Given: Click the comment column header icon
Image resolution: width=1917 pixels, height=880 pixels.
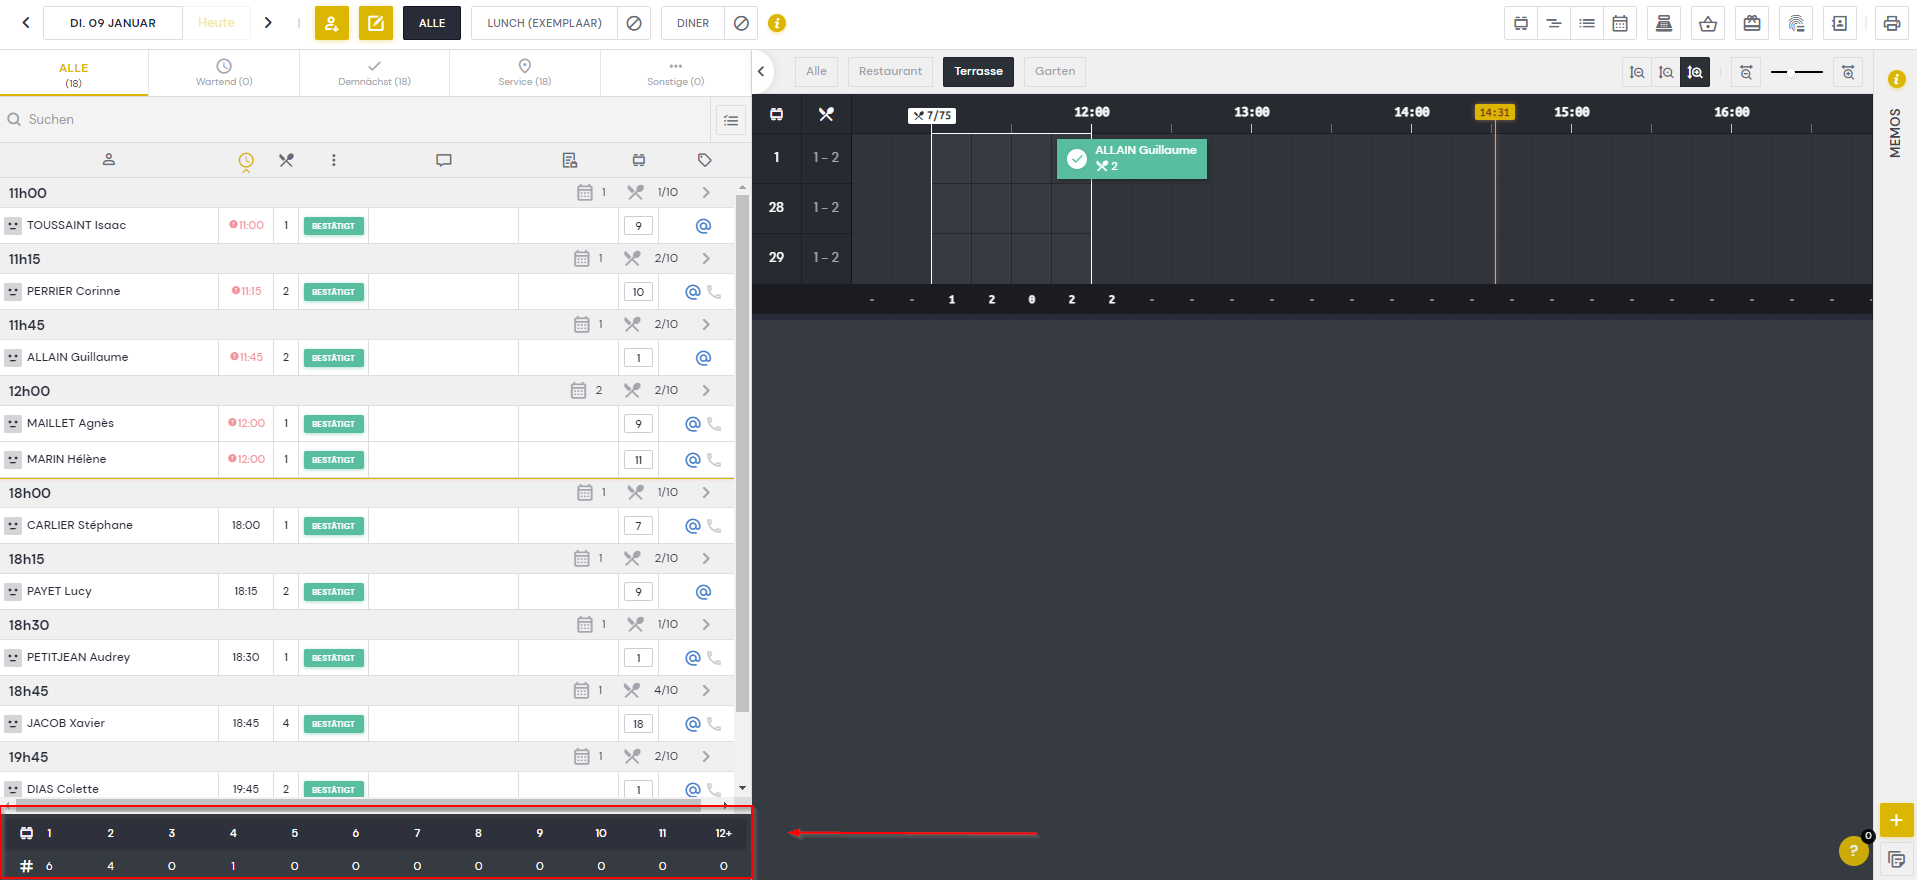Looking at the screenshot, I should click(x=444, y=160).
